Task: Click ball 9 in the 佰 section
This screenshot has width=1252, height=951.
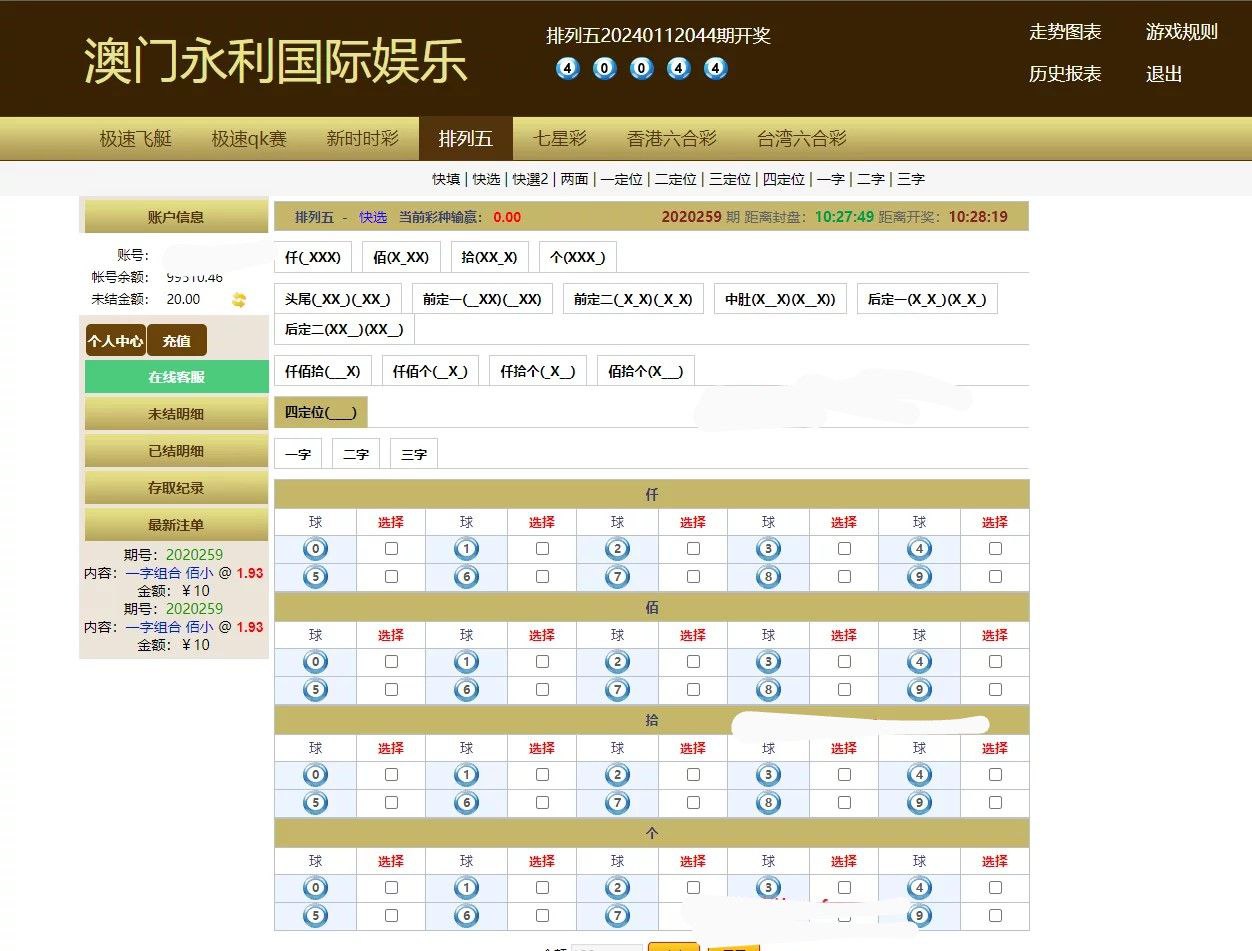Action: (x=919, y=690)
